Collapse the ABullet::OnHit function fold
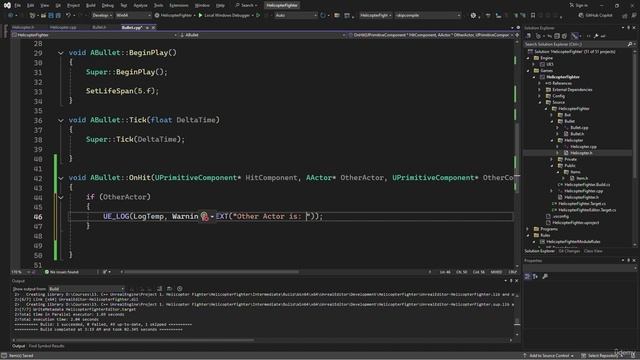This screenshot has width=640, height=360. (61, 178)
